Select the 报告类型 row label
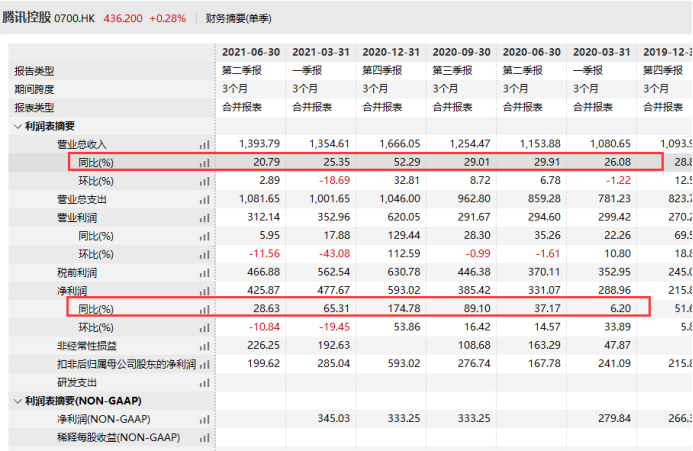 [34, 71]
